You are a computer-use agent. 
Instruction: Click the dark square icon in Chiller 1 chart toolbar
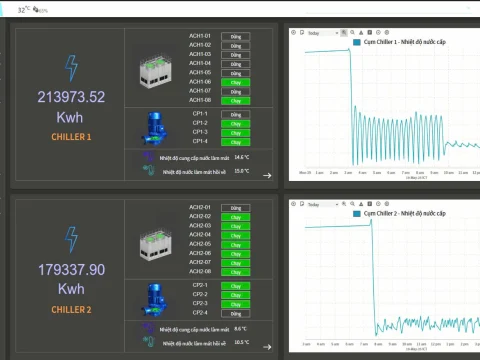pyautogui.click(x=370, y=32)
